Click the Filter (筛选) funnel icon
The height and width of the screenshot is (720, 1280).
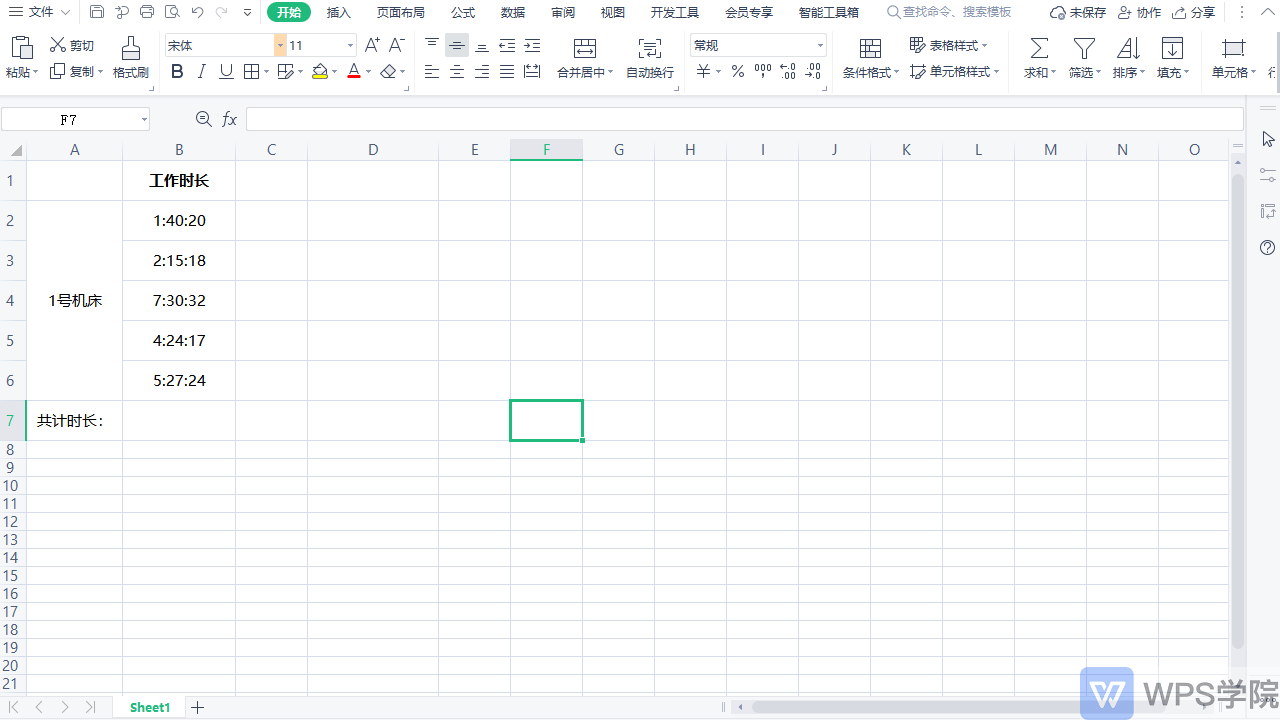click(1083, 48)
